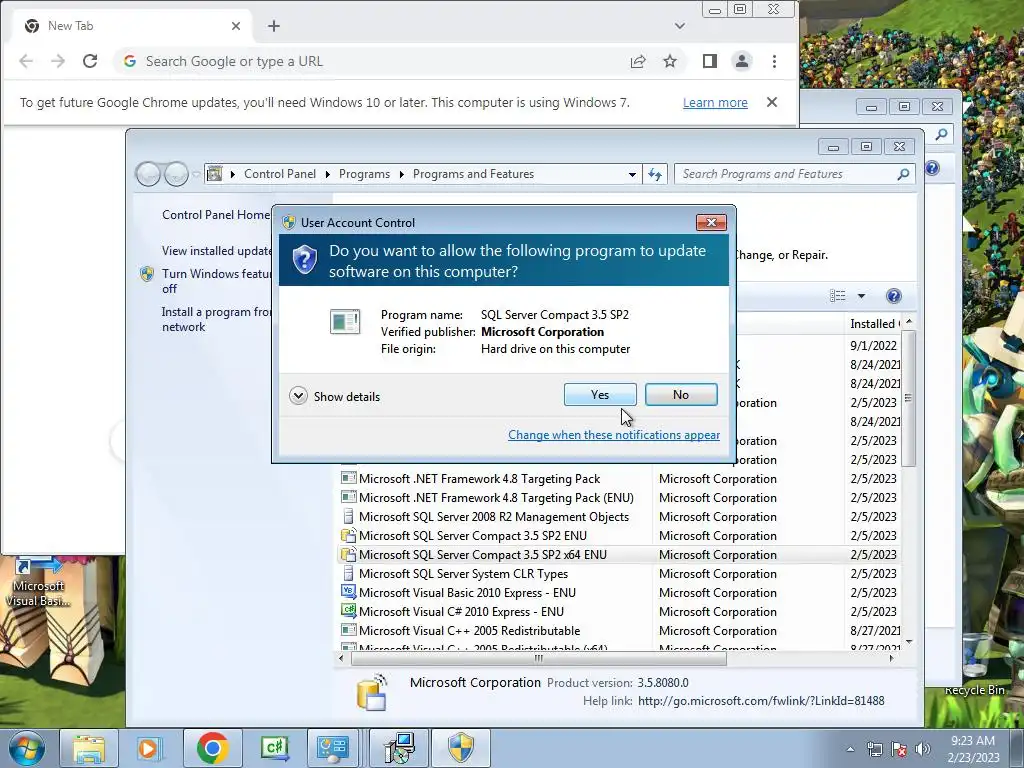Click Chrome forward arrow

click(x=58, y=61)
